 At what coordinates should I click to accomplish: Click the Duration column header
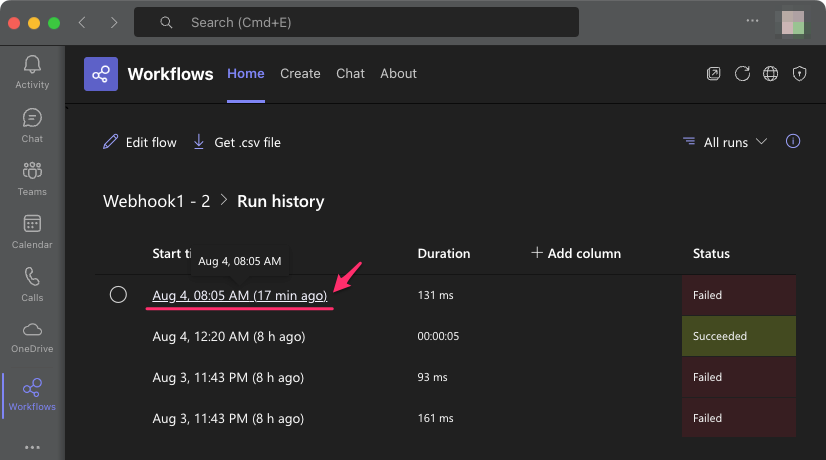(444, 253)
